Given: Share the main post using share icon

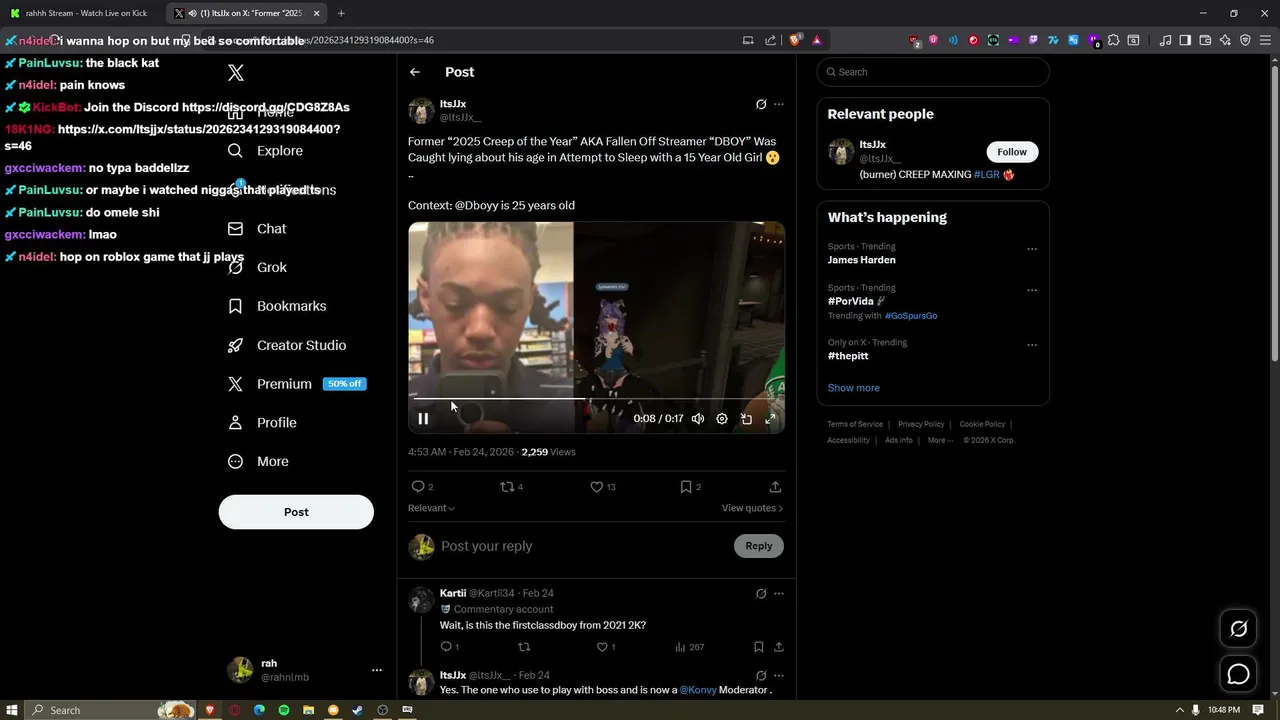Looking at the screenshot, I should coord(775,487).
